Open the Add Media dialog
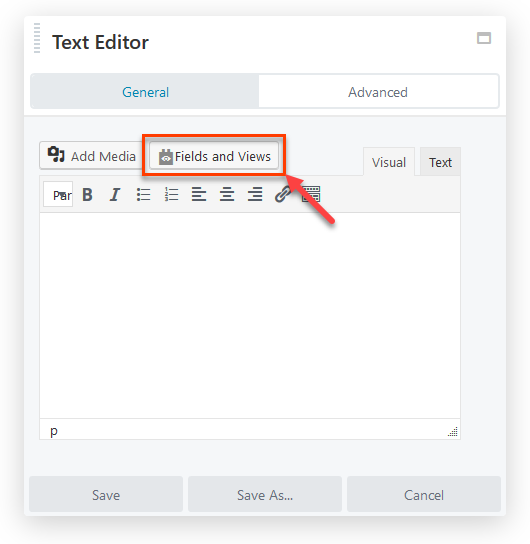 click(92, 156)
